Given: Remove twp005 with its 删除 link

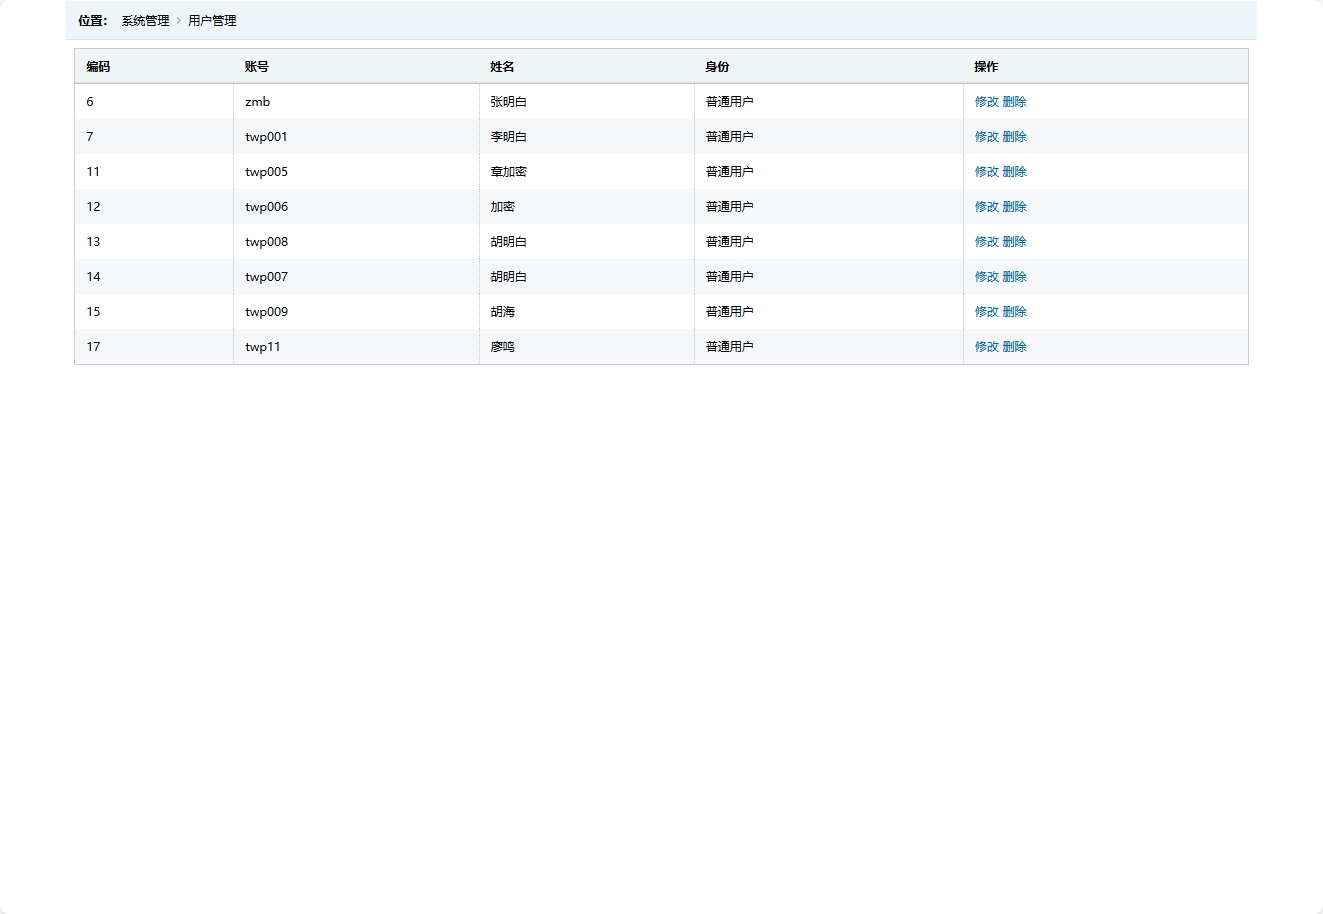Looking at the screenshot, I should click(1014, 172).
